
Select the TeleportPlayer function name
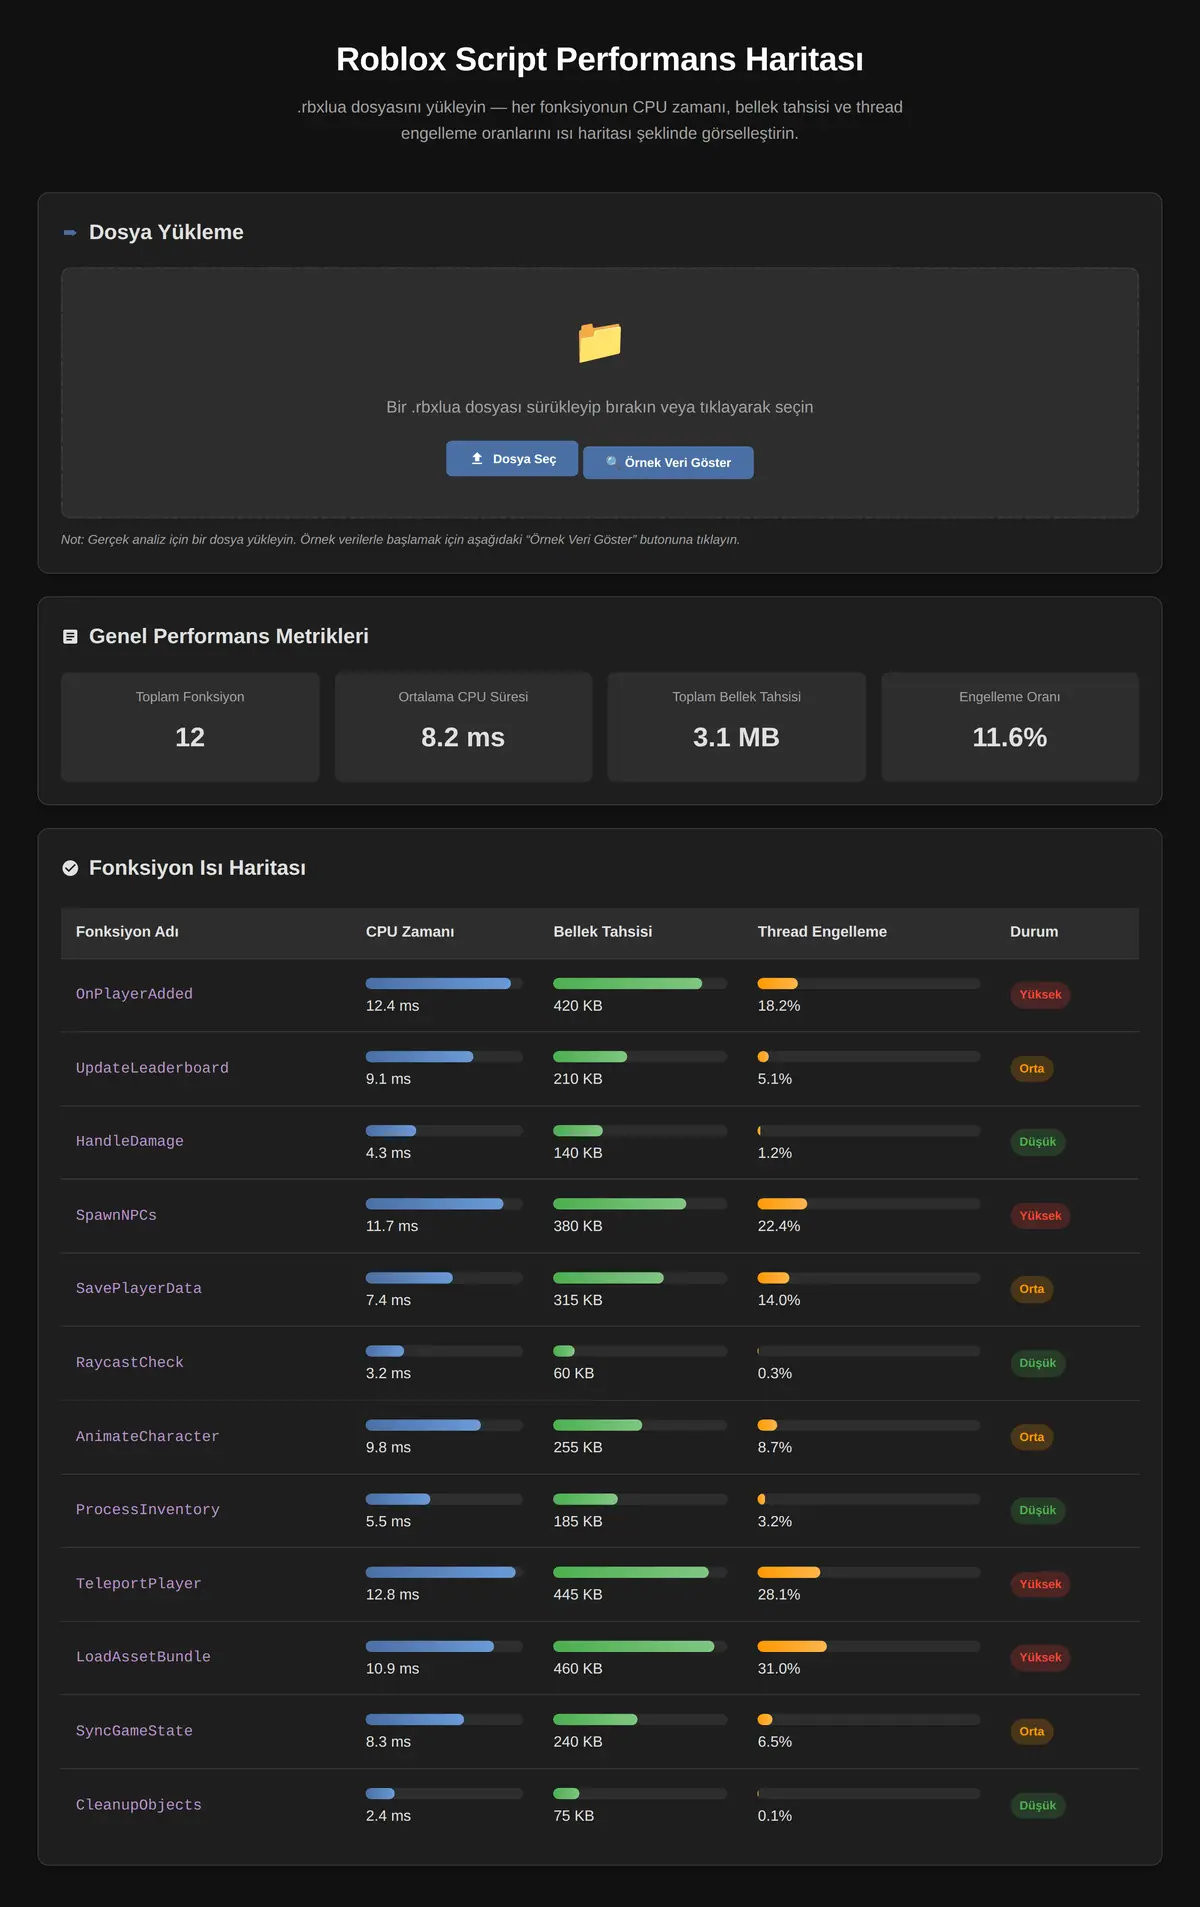click(139, 1583)
